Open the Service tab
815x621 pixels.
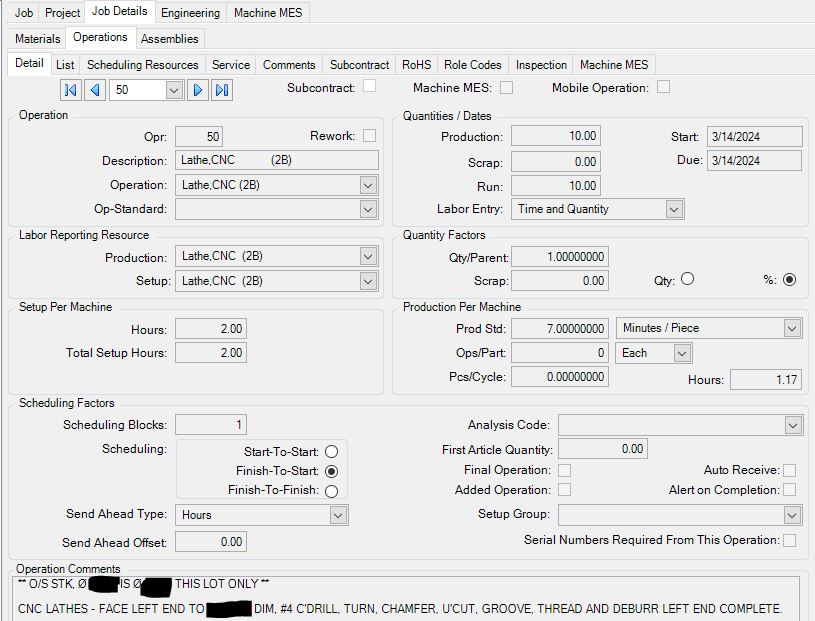231,64
